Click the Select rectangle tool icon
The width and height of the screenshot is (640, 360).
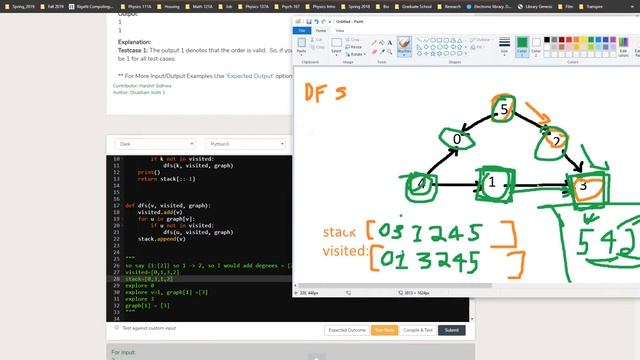[336, 42]
